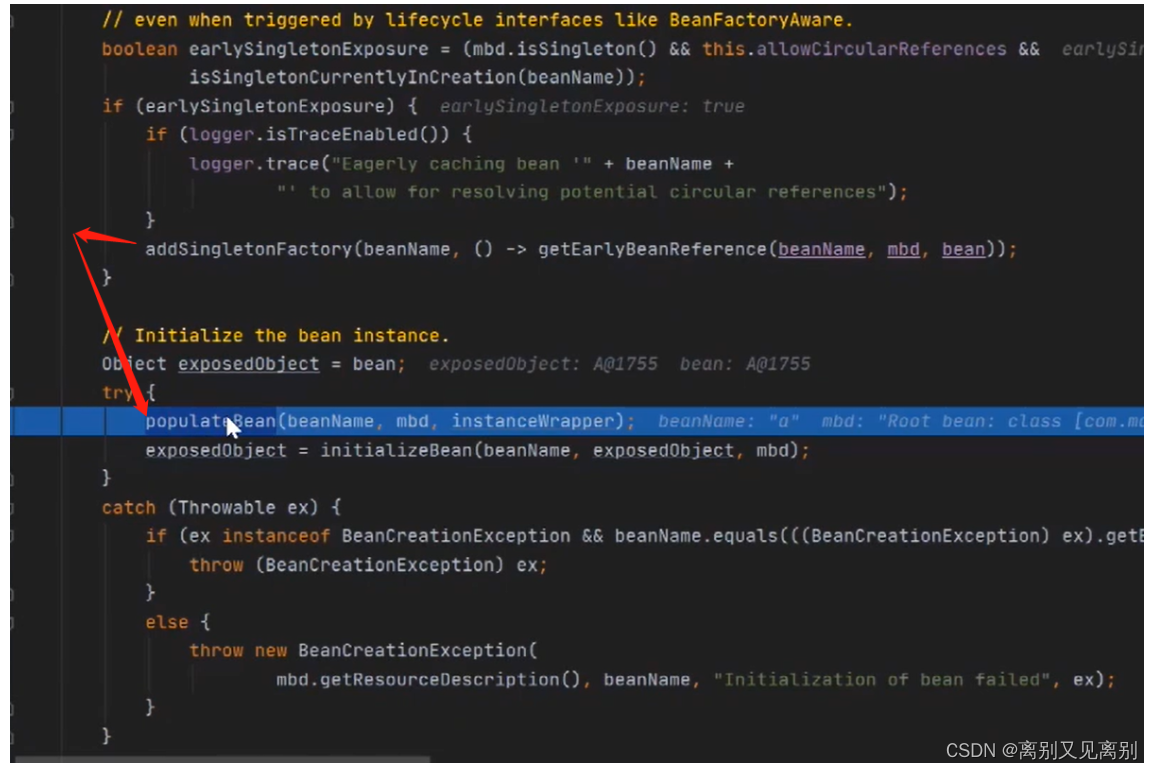Click 'isTraceEnabled()' method call
The width and height of the screenshot is (1153, 770).
point(357,135)
